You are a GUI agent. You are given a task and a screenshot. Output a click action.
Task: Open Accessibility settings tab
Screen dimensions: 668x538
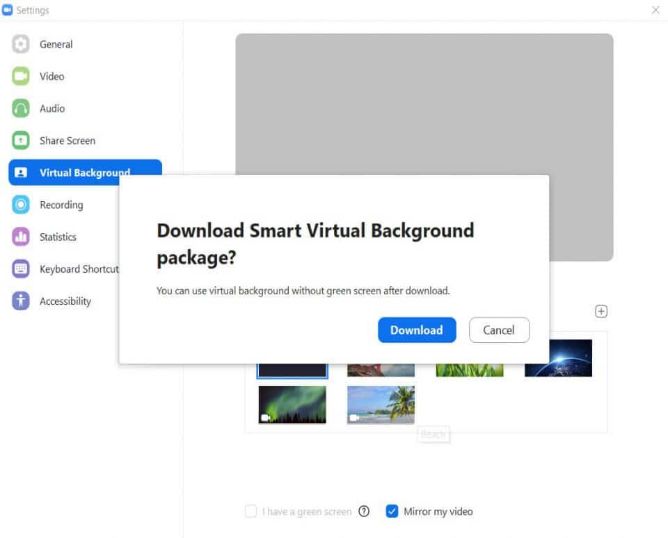coord(65,301)
